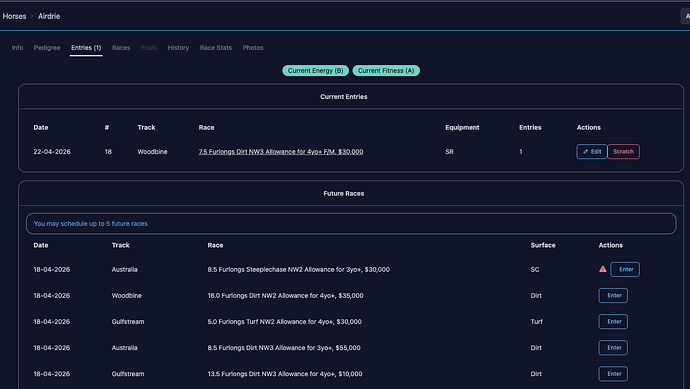
Task: Open the Foals tab
Action: [x=149, y=48]
